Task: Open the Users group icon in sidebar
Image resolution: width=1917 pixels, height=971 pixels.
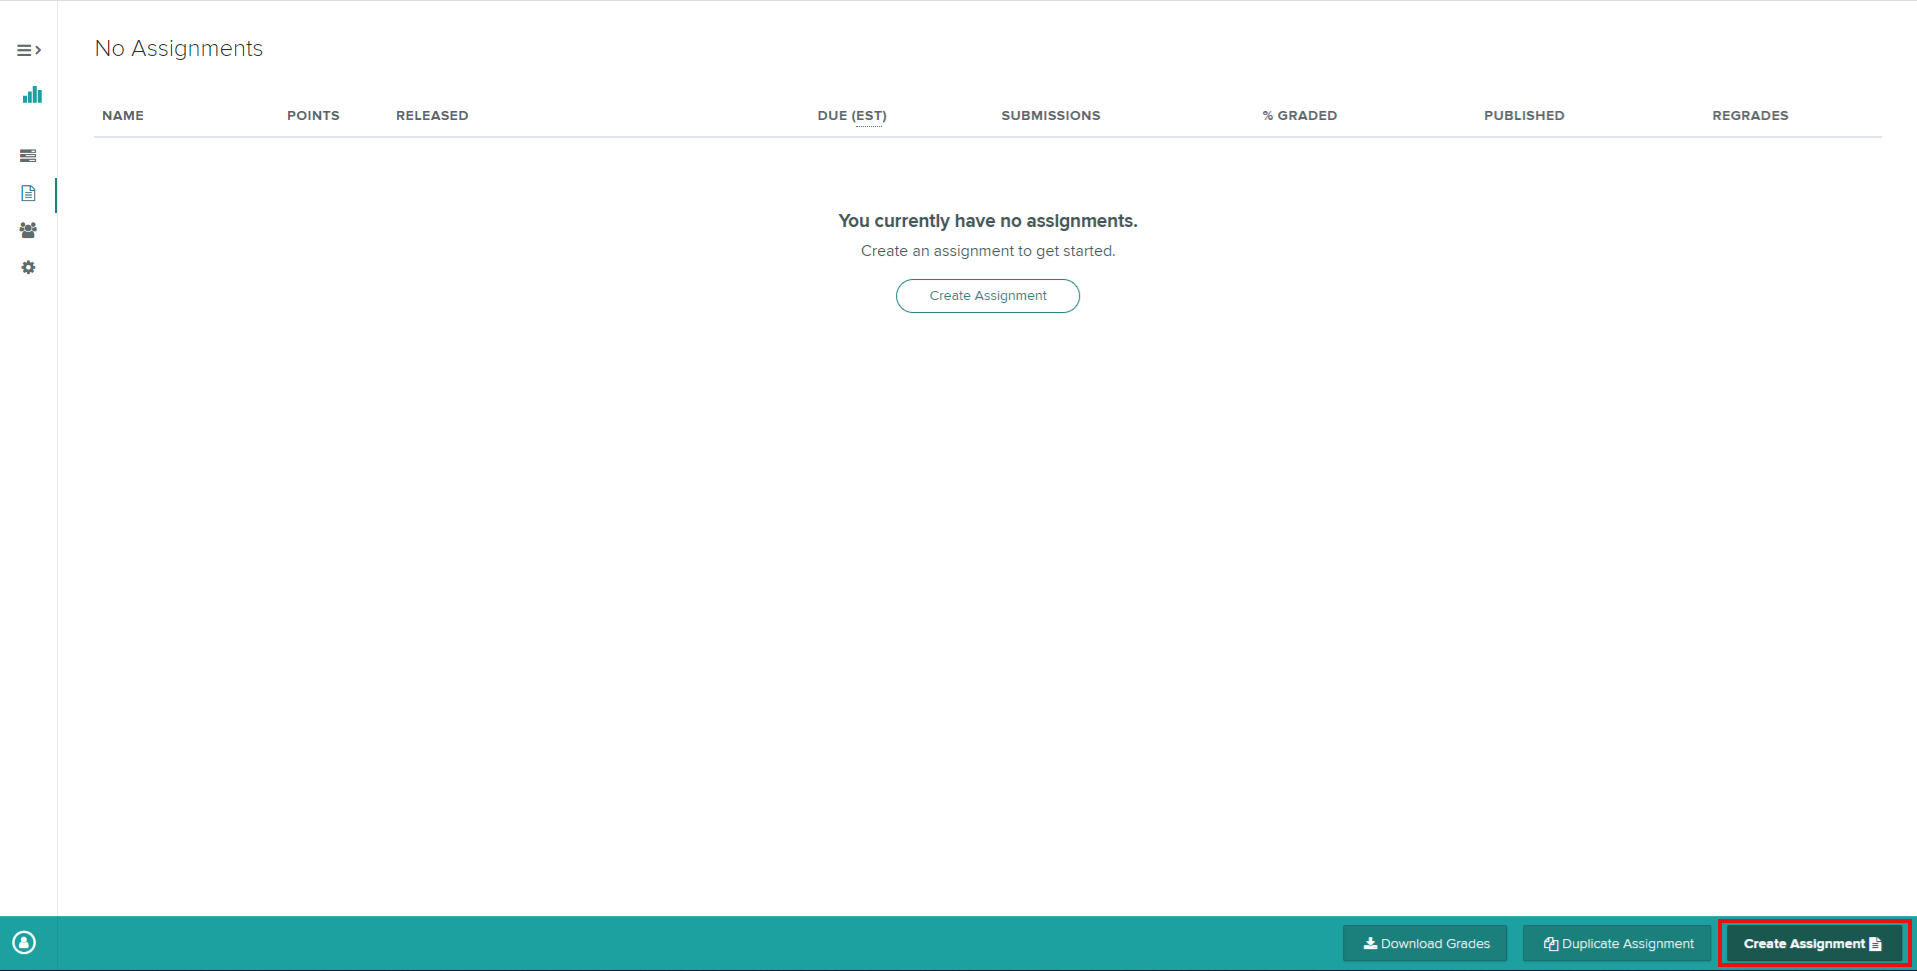Action: [28, 230]
